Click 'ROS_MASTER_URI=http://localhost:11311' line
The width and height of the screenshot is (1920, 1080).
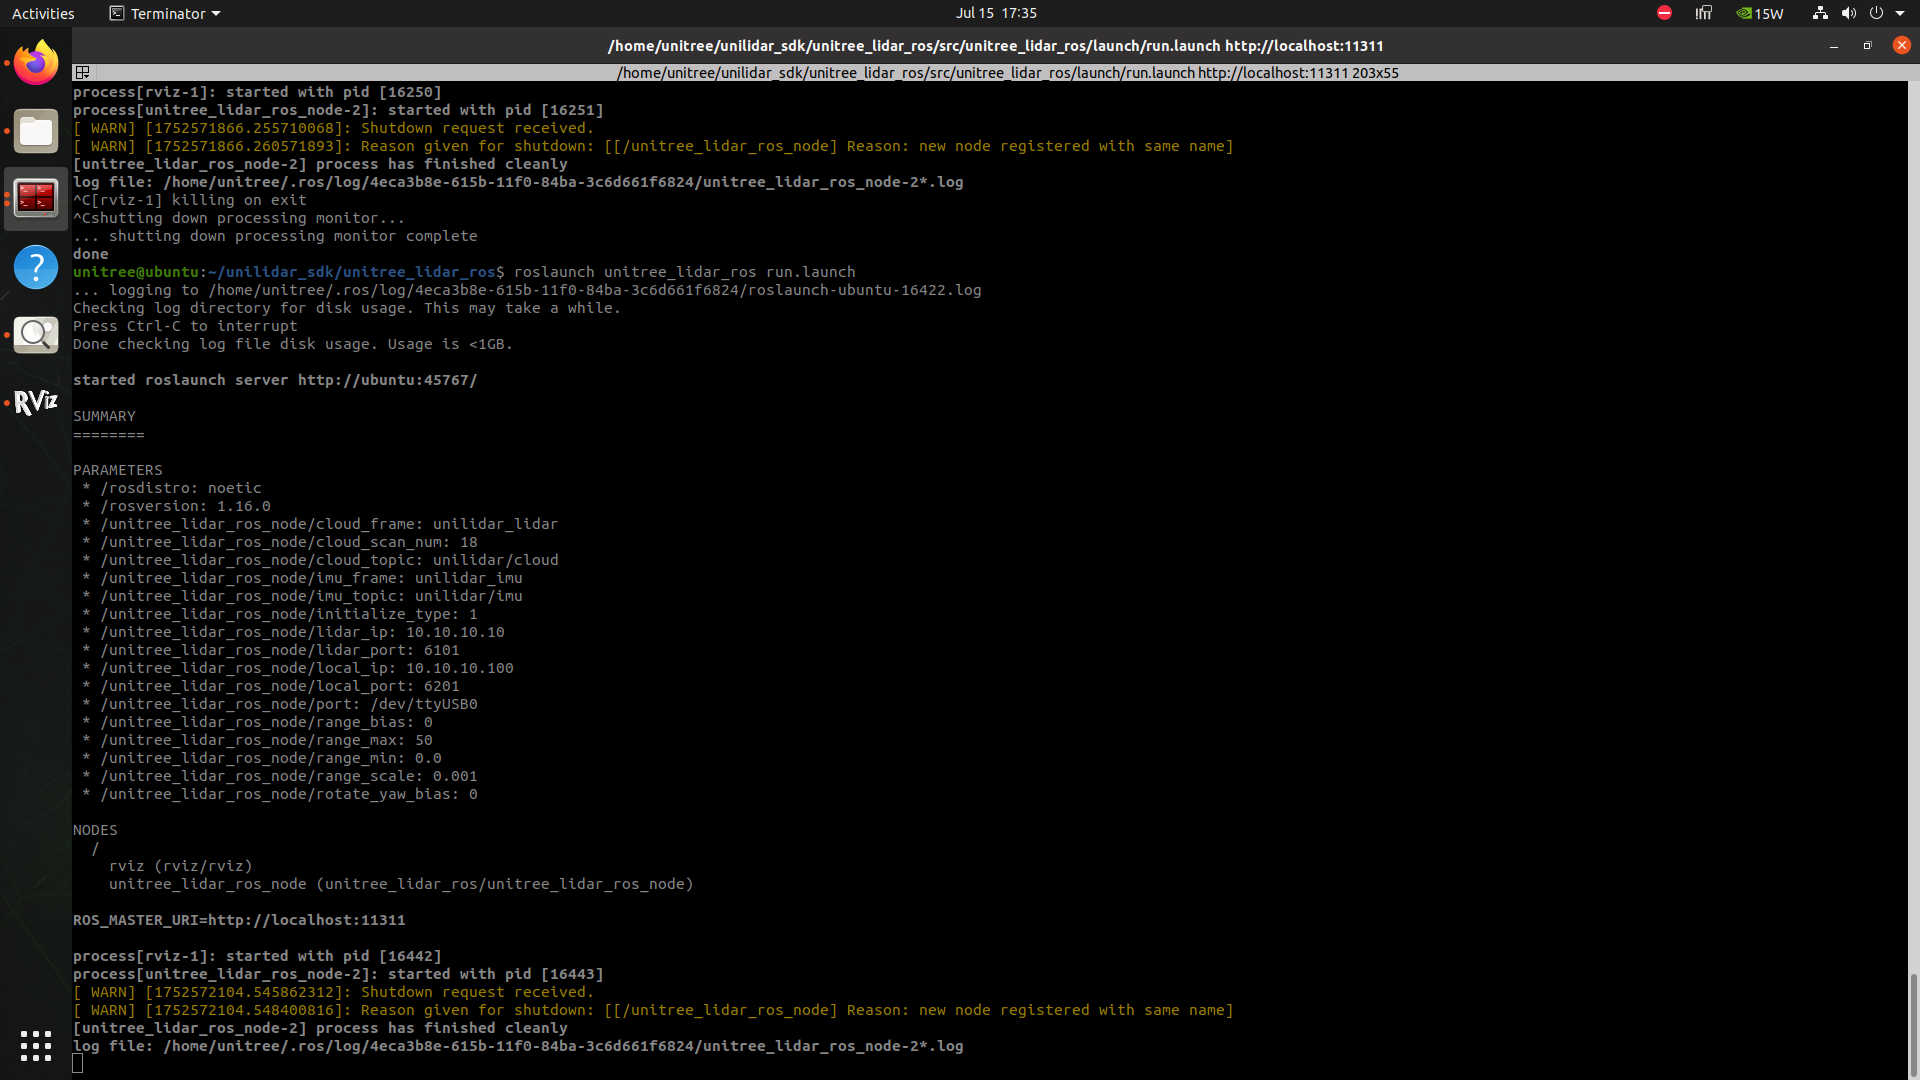pyautogui.click(x=239, y=920)
